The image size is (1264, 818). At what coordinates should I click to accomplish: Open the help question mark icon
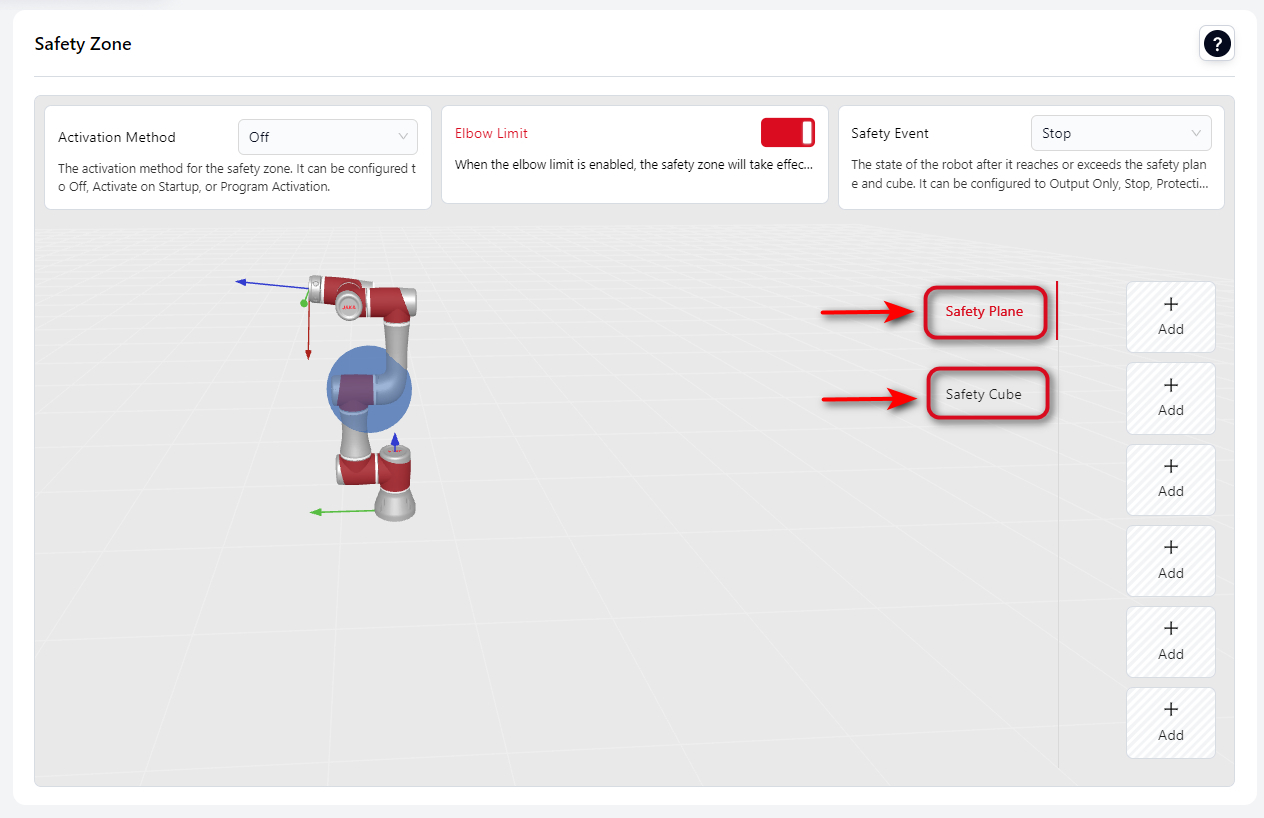(x=1217, y=44)
